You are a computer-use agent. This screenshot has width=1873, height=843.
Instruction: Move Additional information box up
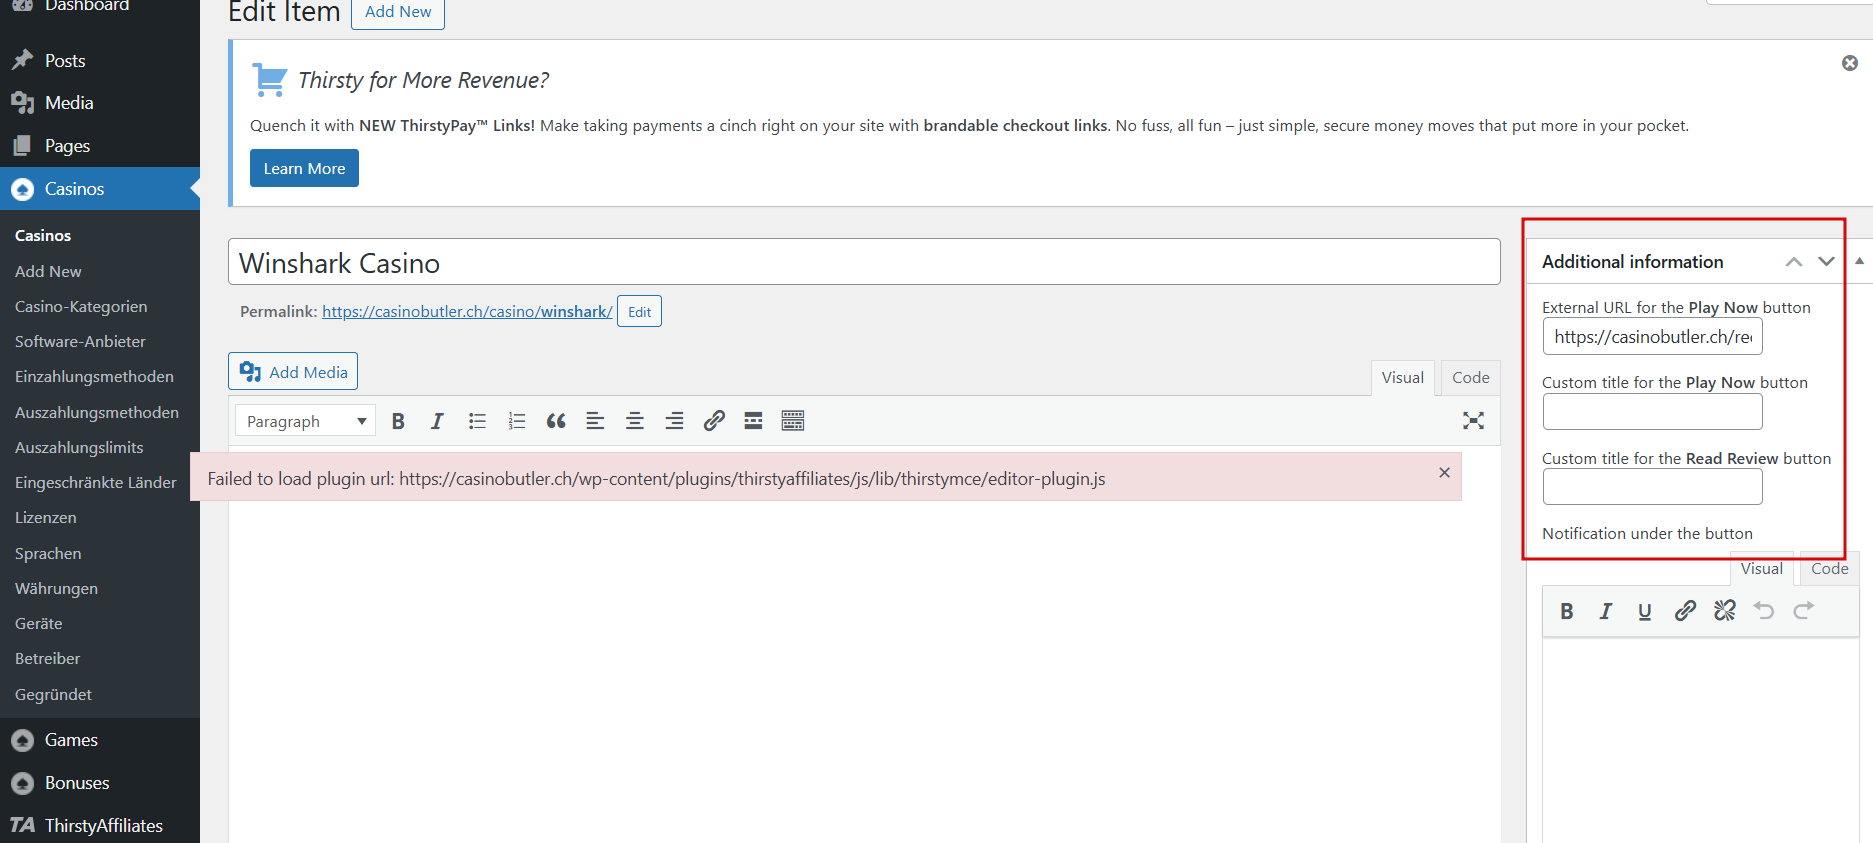coord(1794,262)
